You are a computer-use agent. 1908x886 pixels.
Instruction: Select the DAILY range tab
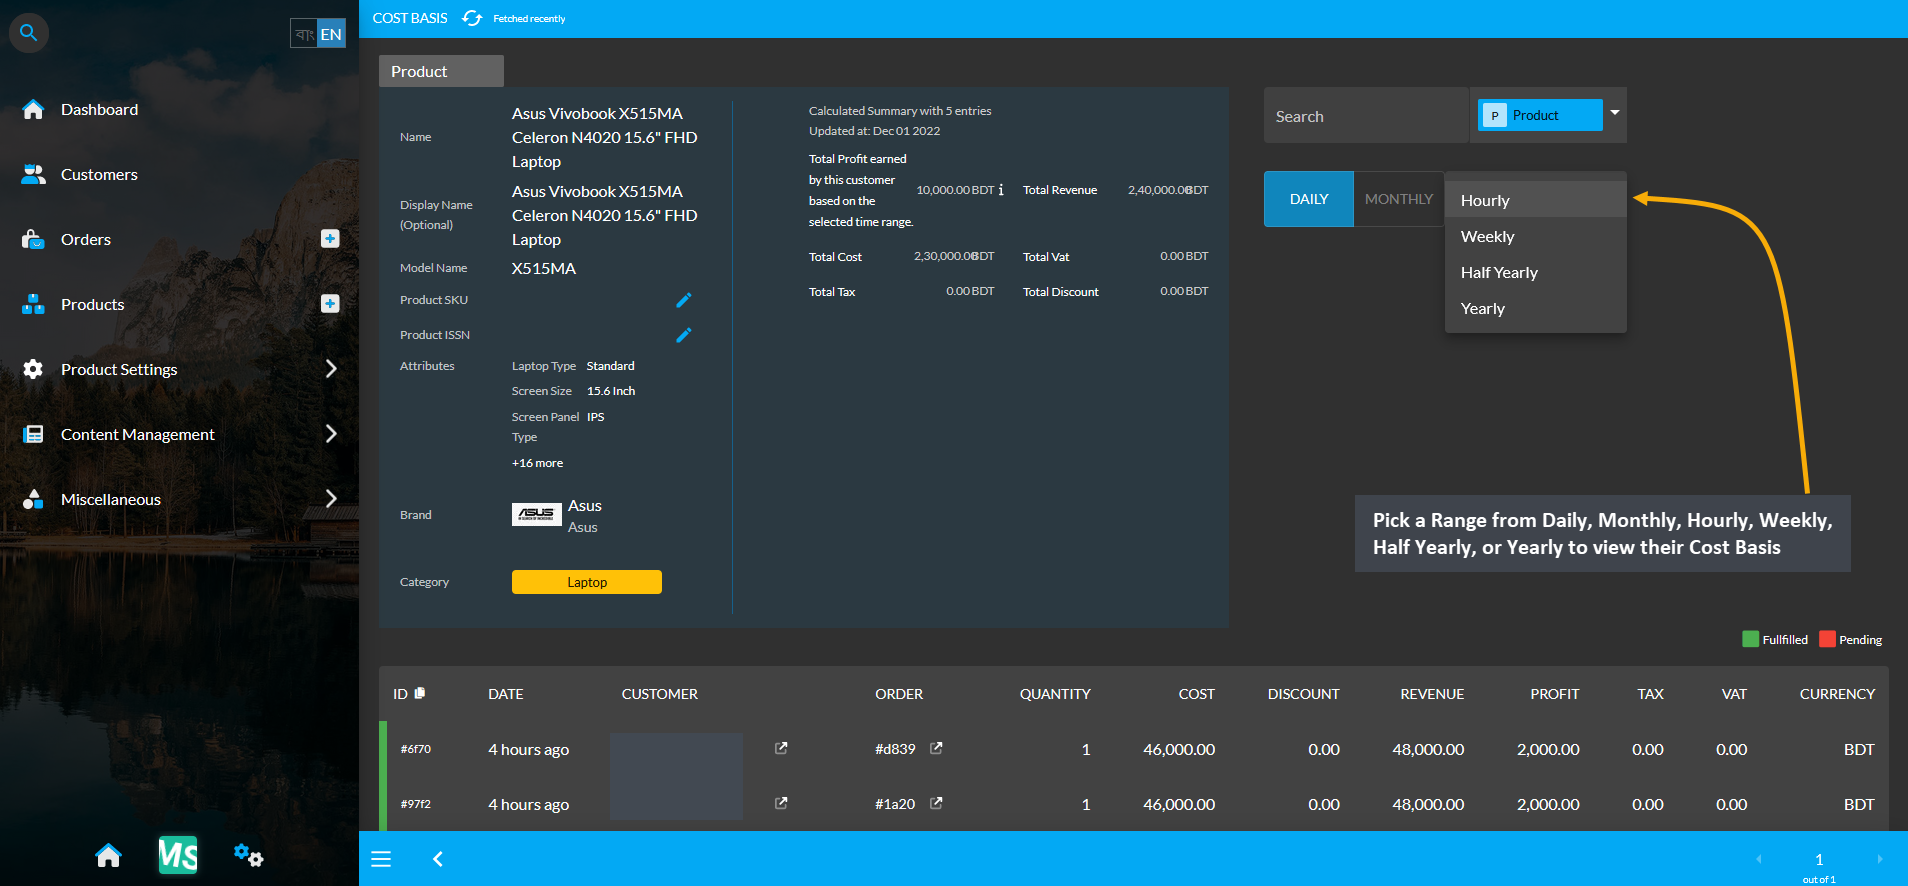click(x=1309, y=199)
